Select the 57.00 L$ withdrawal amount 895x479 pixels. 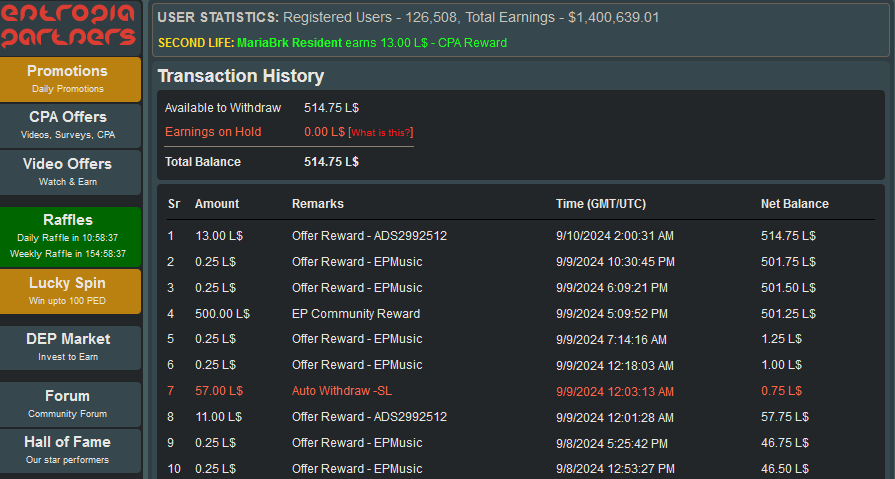[219, 391]
